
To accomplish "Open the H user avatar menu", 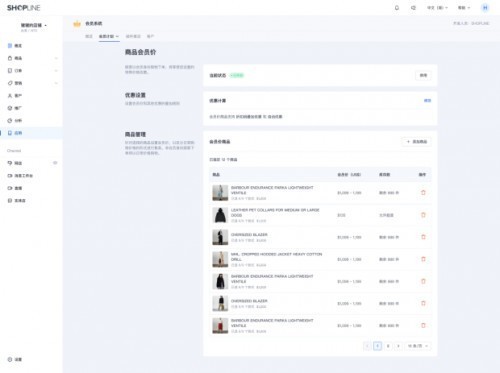I will [x=485, y=8].
